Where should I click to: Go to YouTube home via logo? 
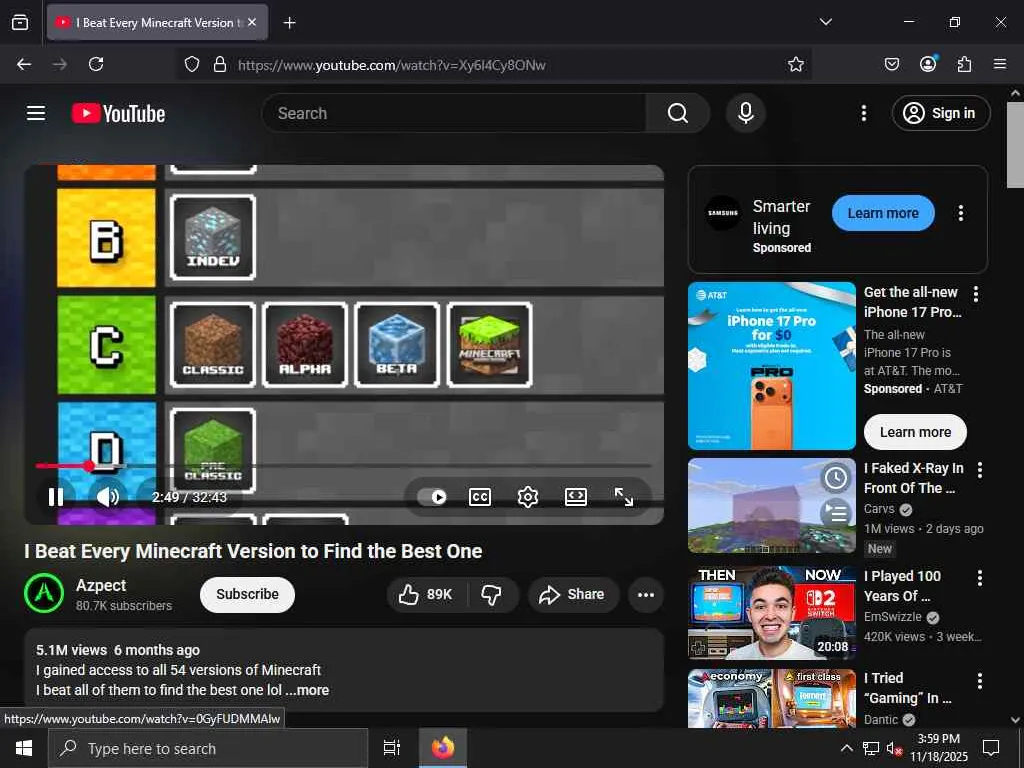pyautogui.click(x=118, y=114)
